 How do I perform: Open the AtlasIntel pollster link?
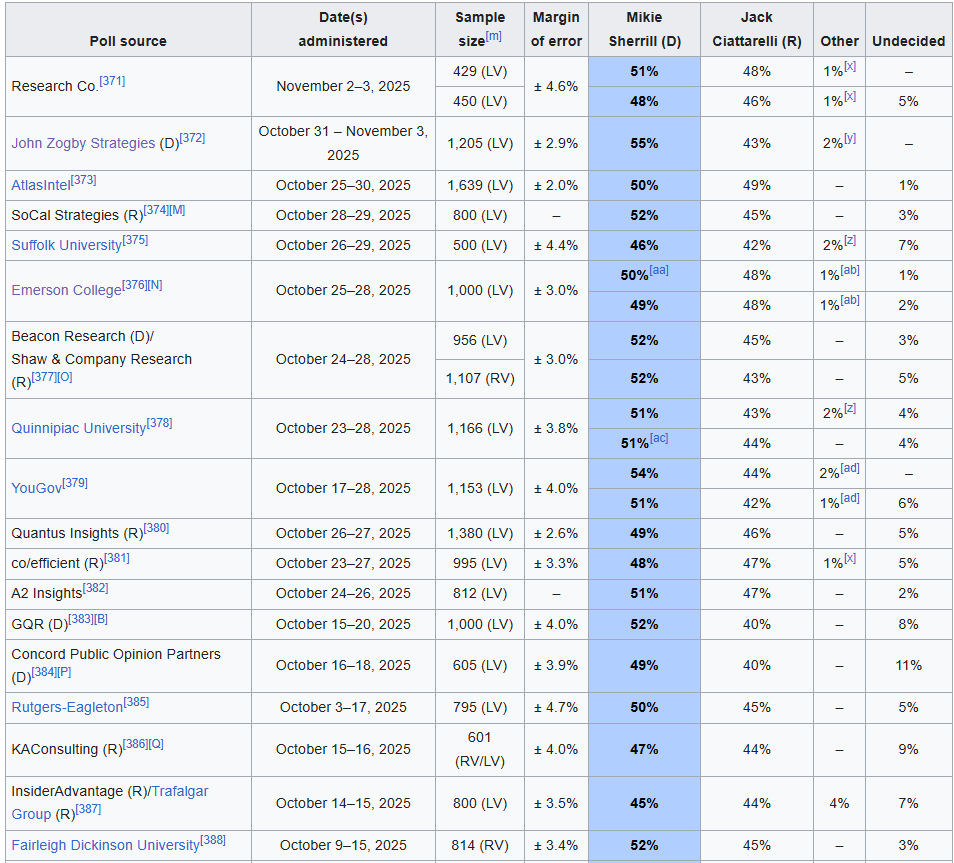click(41, 185)
